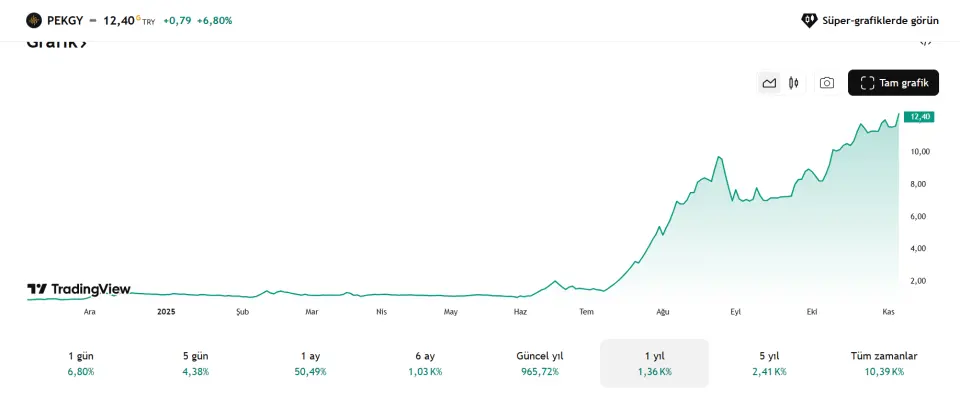Take a chart snapshot with camera icon
This screenshot has width=960, height=406.
tap(827, 83)
